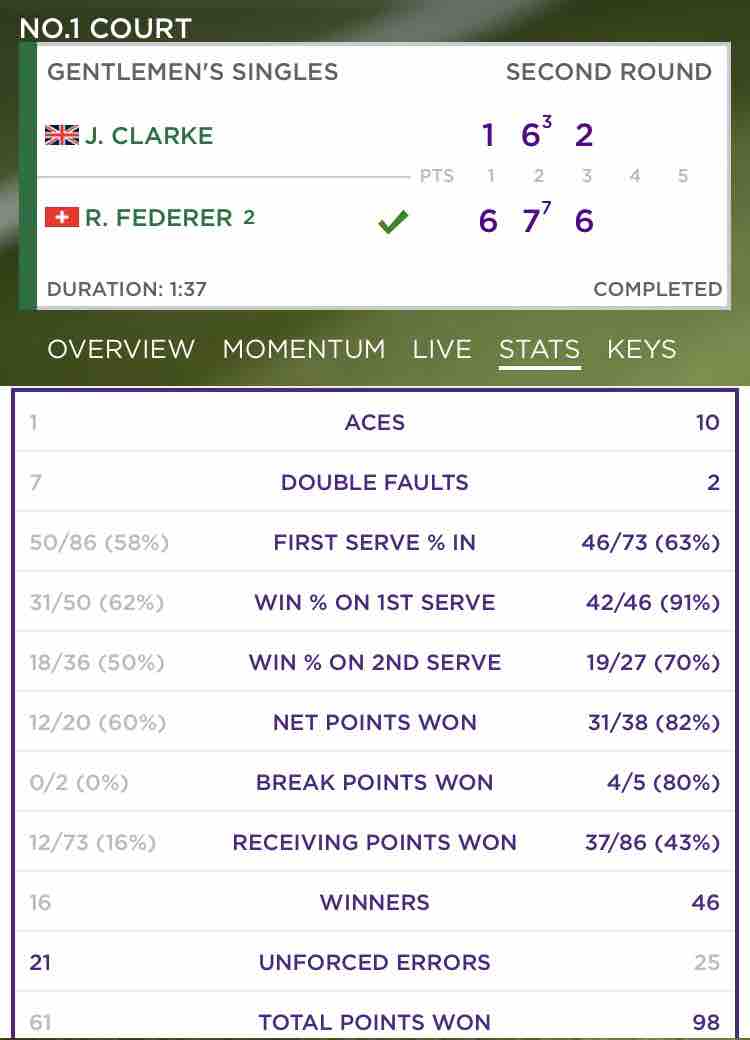The height and width of the screenshot is (1040, 750).
Task: Go to the Keys tab
Action: pos(642,349)
